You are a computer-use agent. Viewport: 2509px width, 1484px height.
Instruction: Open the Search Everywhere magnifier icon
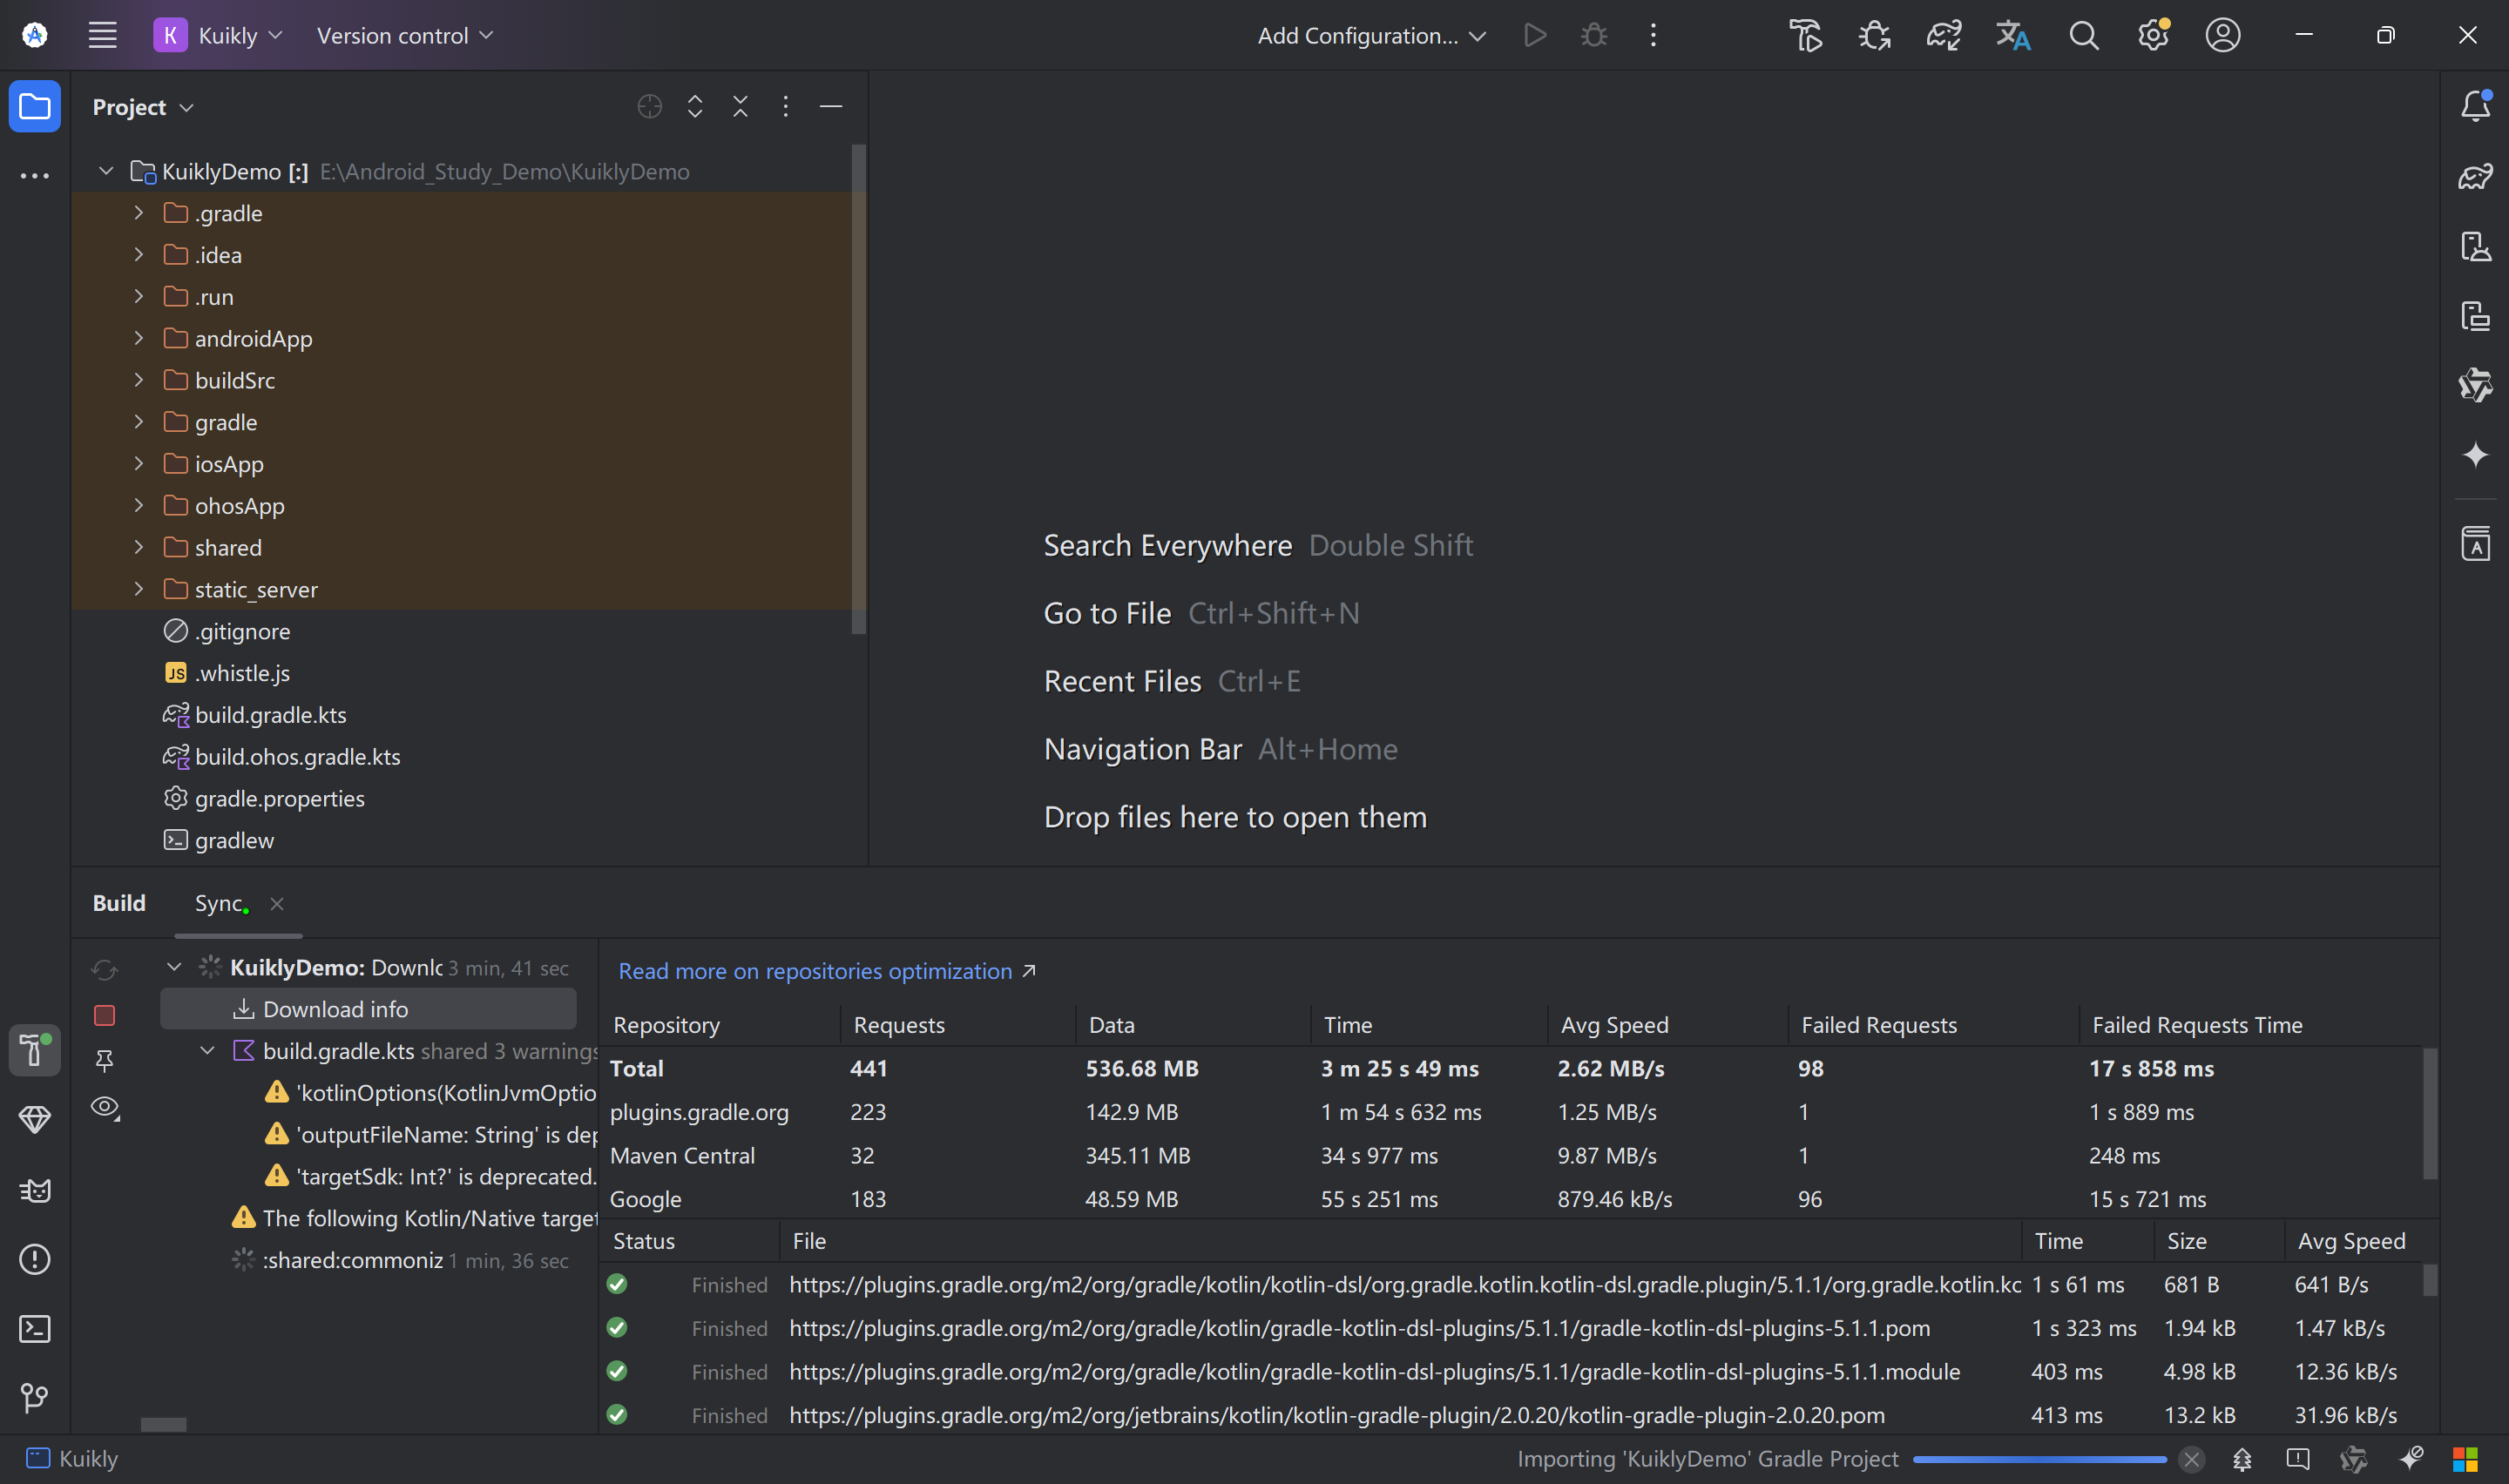(x=2083, y=36)
